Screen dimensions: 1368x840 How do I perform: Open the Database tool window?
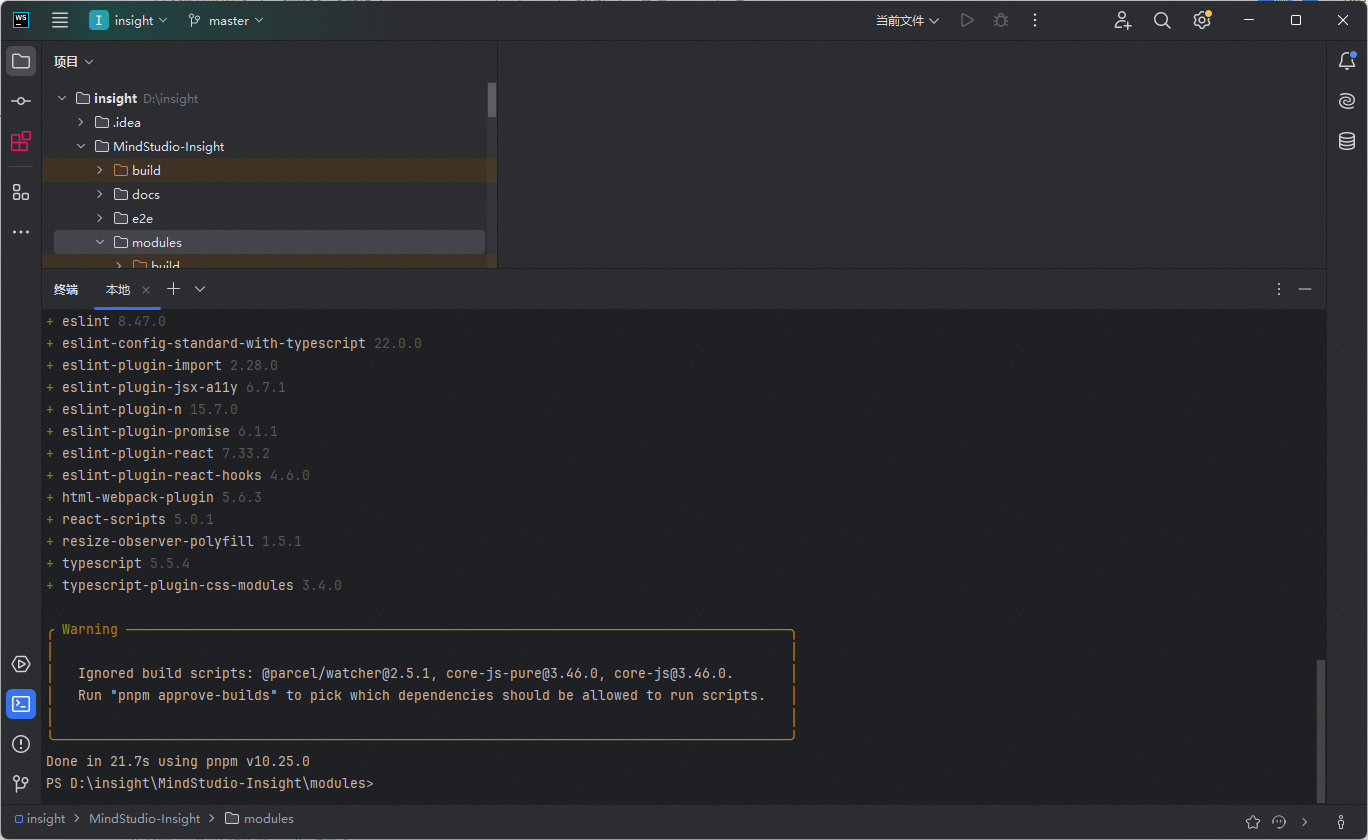1347,141
